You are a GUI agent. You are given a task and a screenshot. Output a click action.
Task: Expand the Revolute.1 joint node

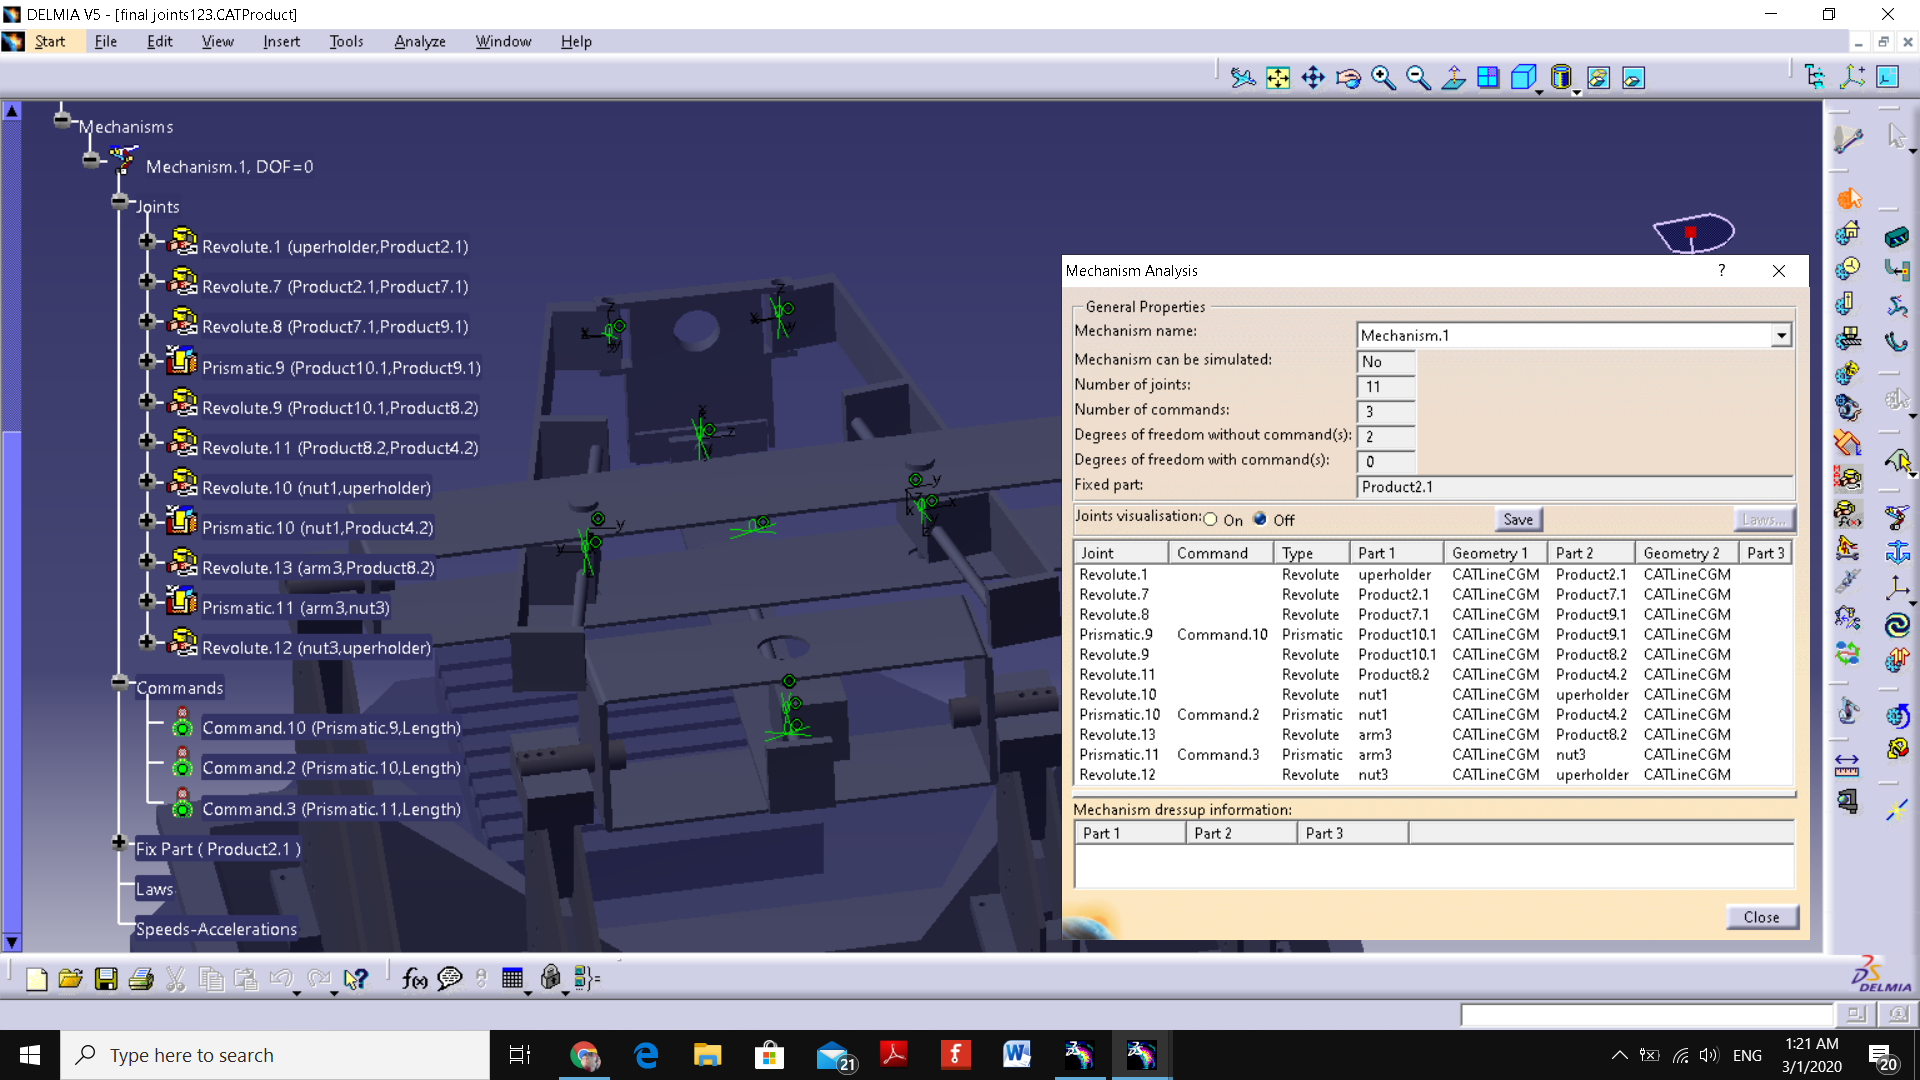click(x=147, y=241)
